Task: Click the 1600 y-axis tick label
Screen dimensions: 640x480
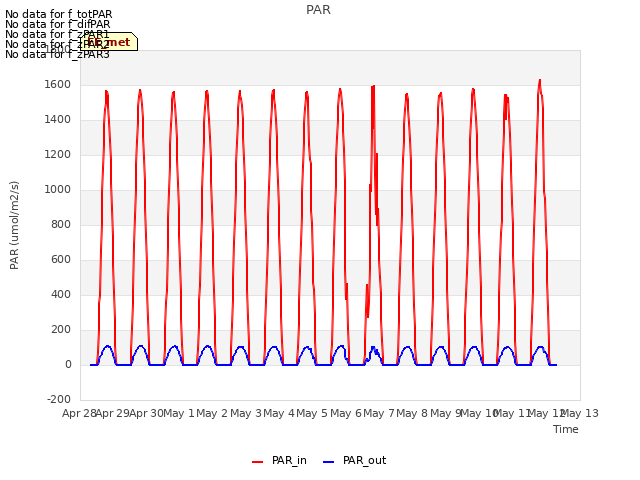Action: click(58, 84)
